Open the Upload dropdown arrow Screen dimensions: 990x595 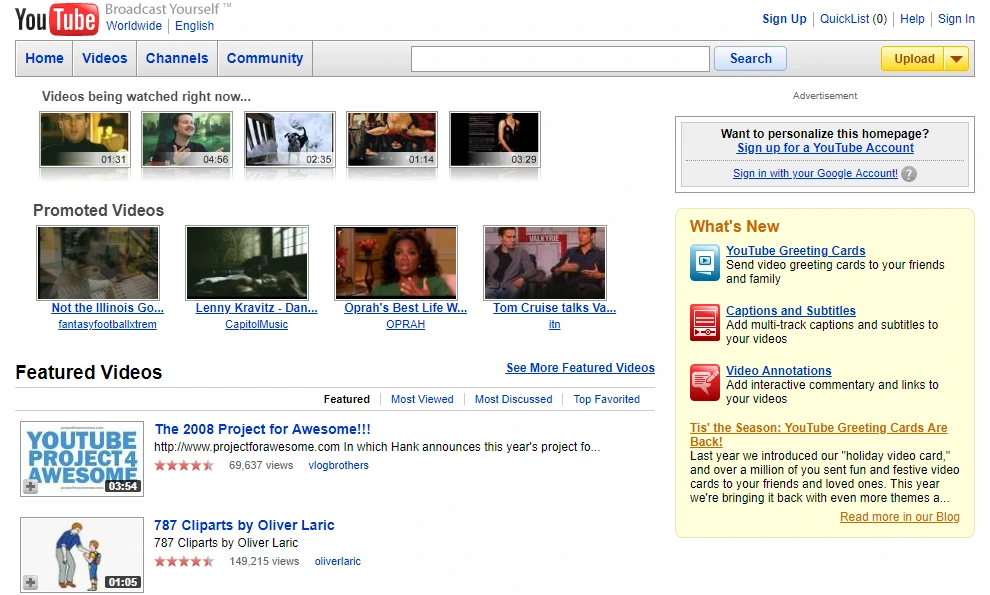coord(956,59)
